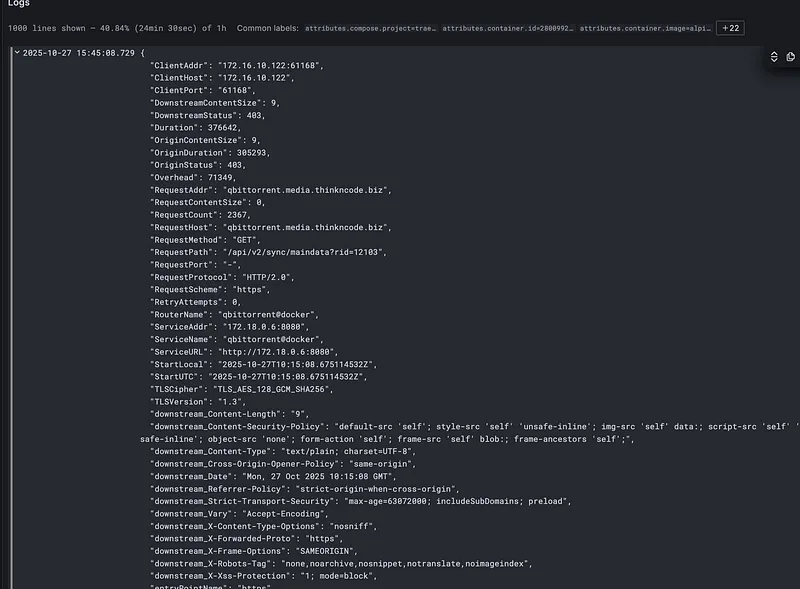Click the Logs panel title
This screenshot has width=800, height=589.
point(18,4)
